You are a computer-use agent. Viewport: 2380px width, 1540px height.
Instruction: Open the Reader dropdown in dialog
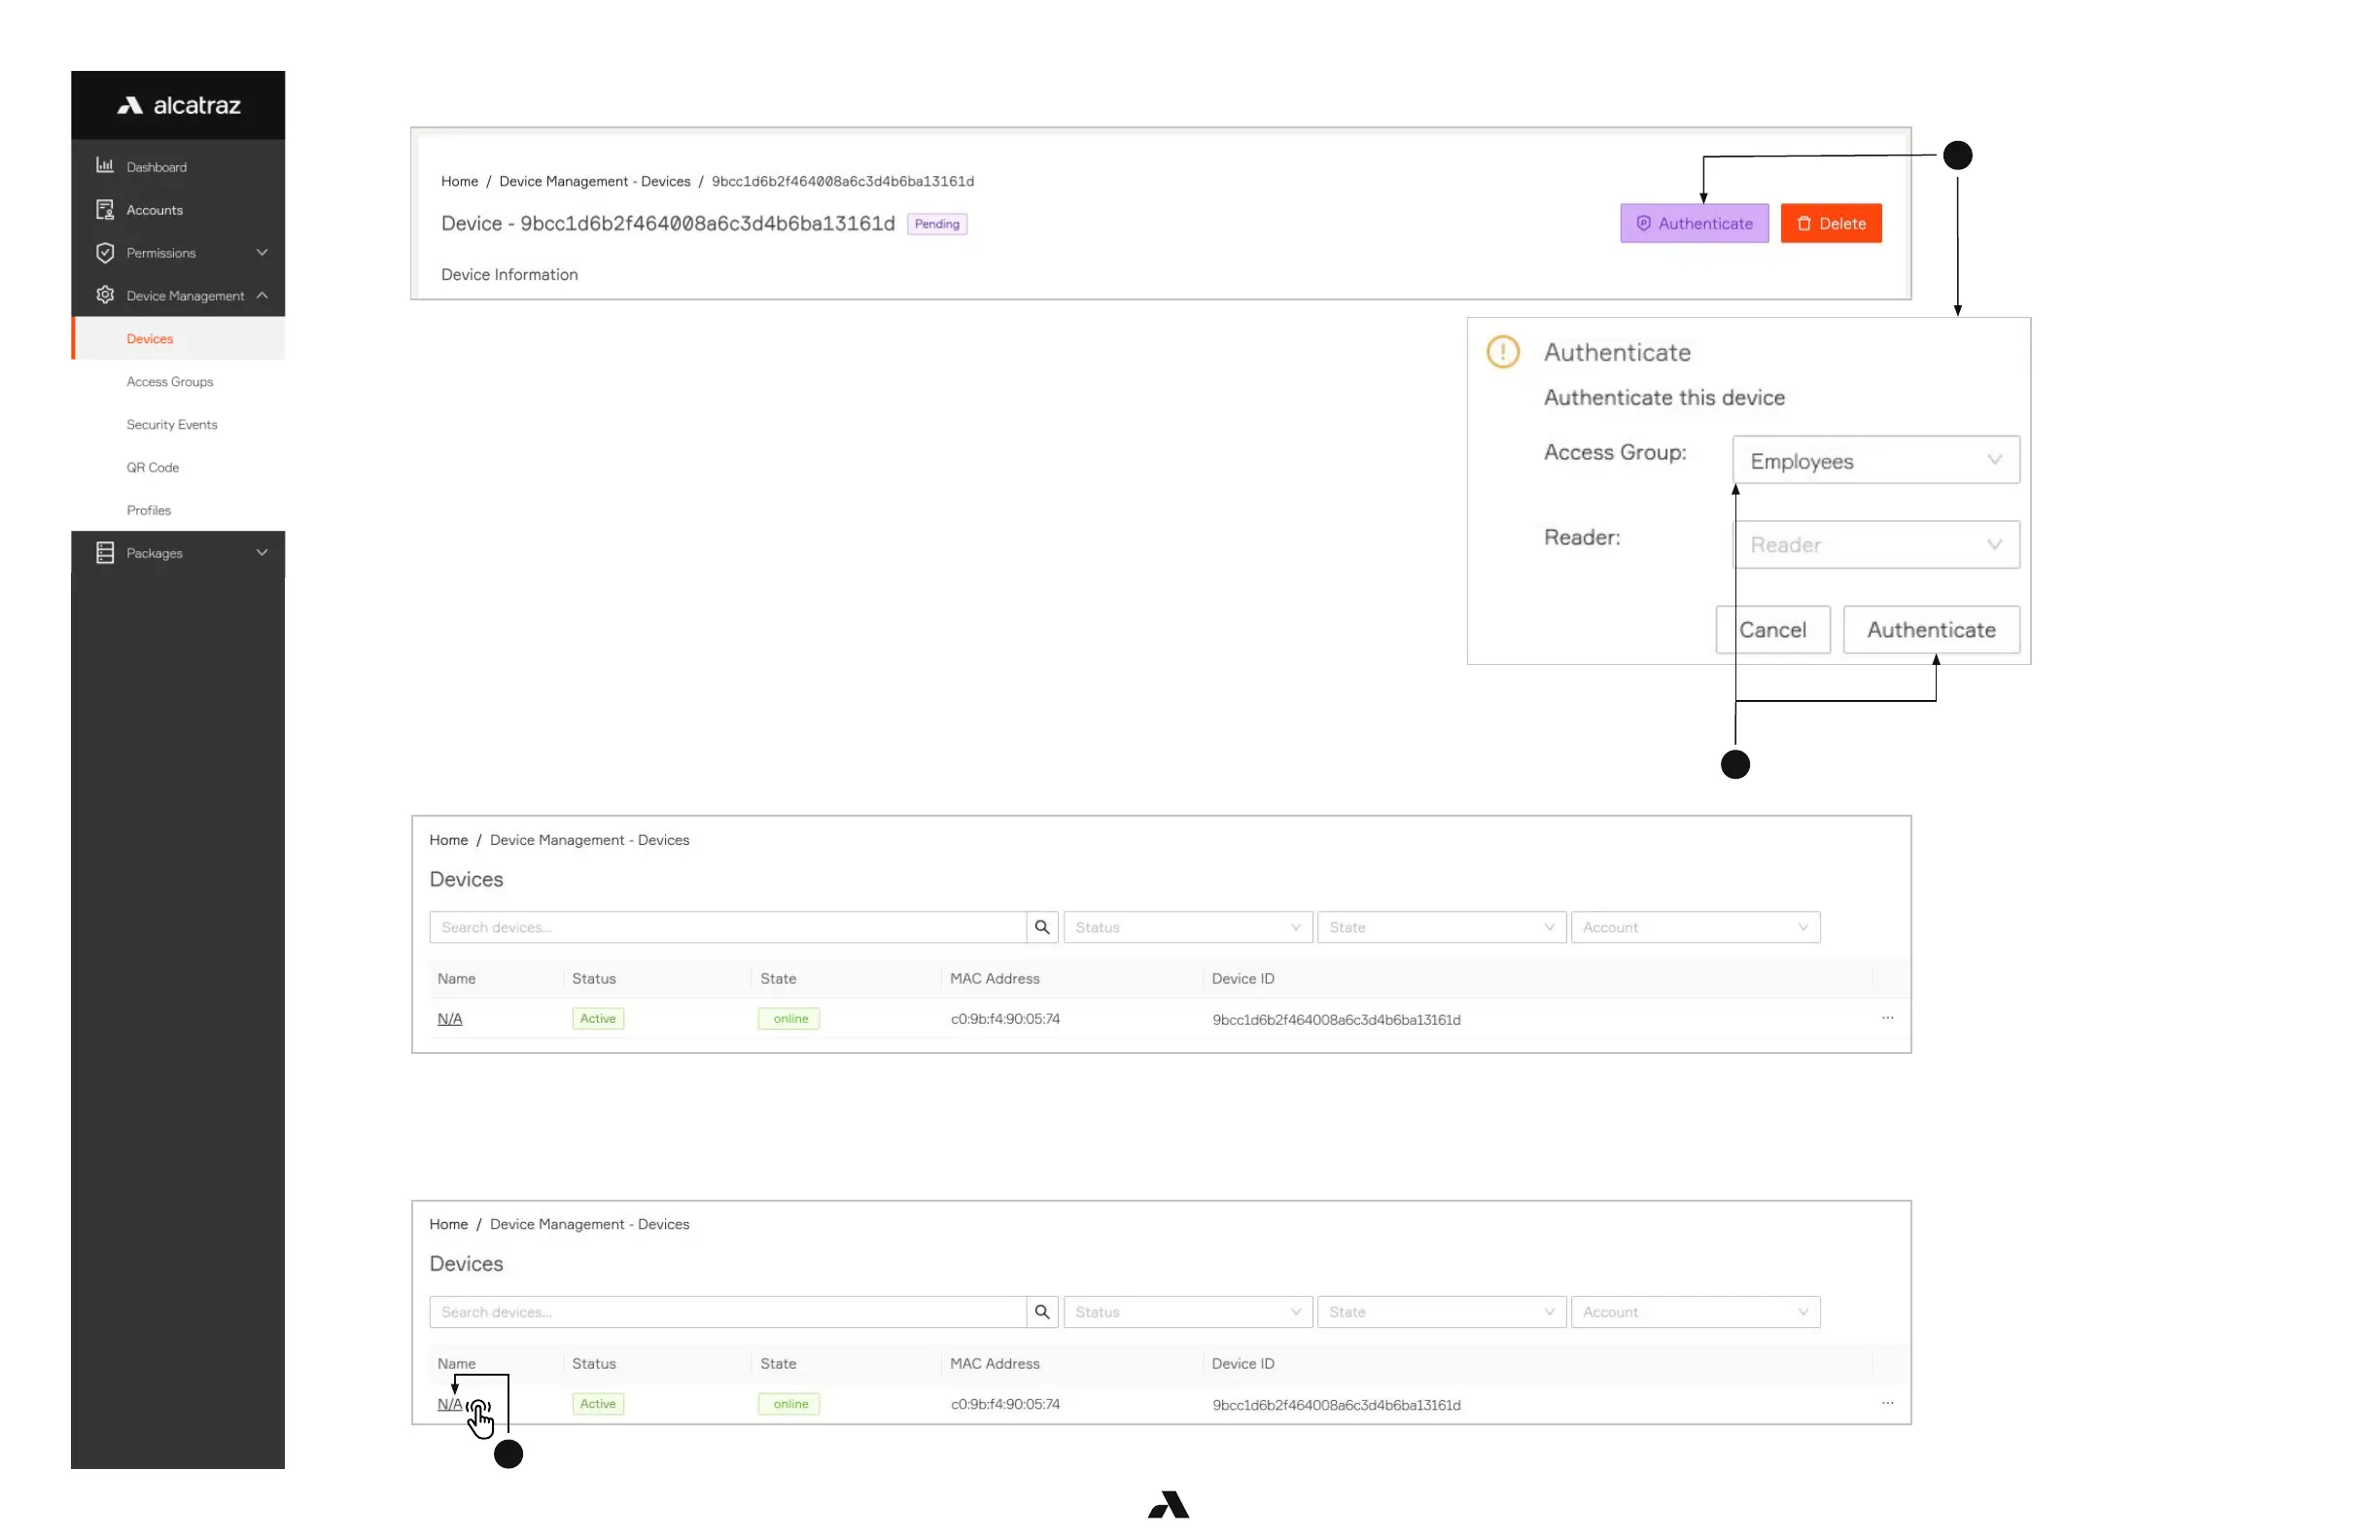[1876, 545]
